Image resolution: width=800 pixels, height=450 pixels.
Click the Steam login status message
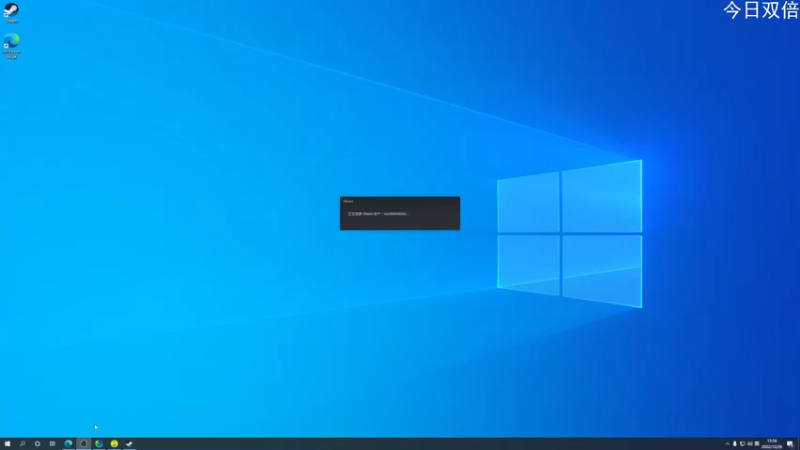pos(378,214)
